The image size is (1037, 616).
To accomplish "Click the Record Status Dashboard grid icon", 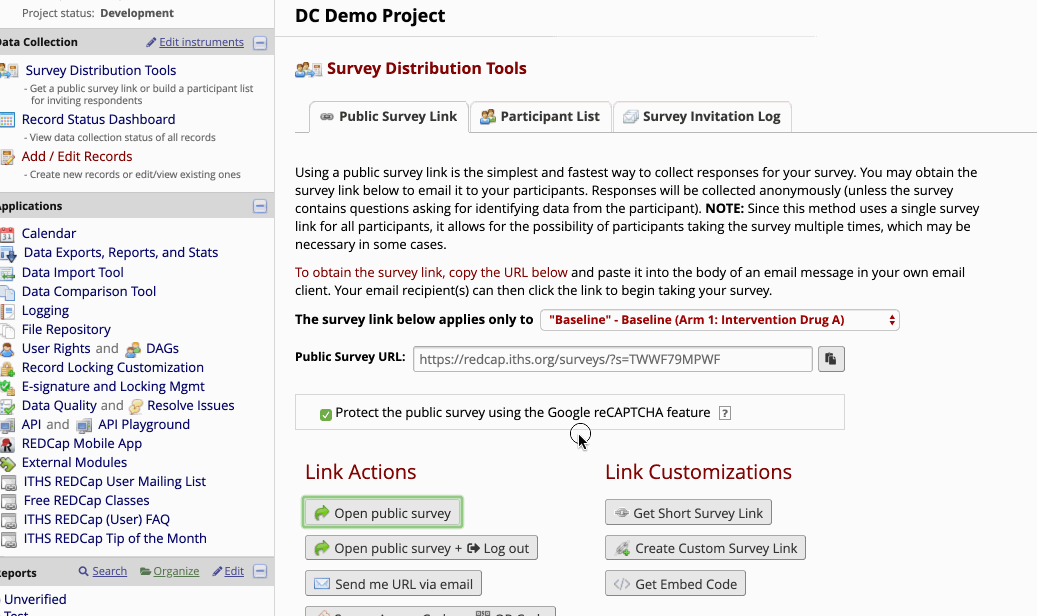I will tap(7, 120).
